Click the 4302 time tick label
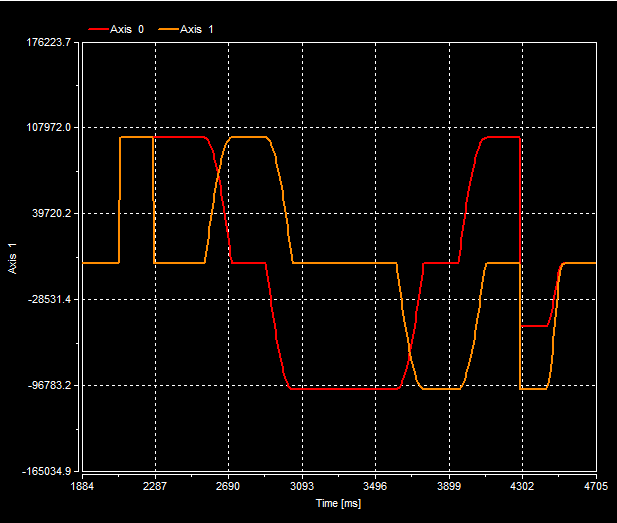Image resolution: width=617 pixels, height=523 pixels. click(x=522, y=488)
